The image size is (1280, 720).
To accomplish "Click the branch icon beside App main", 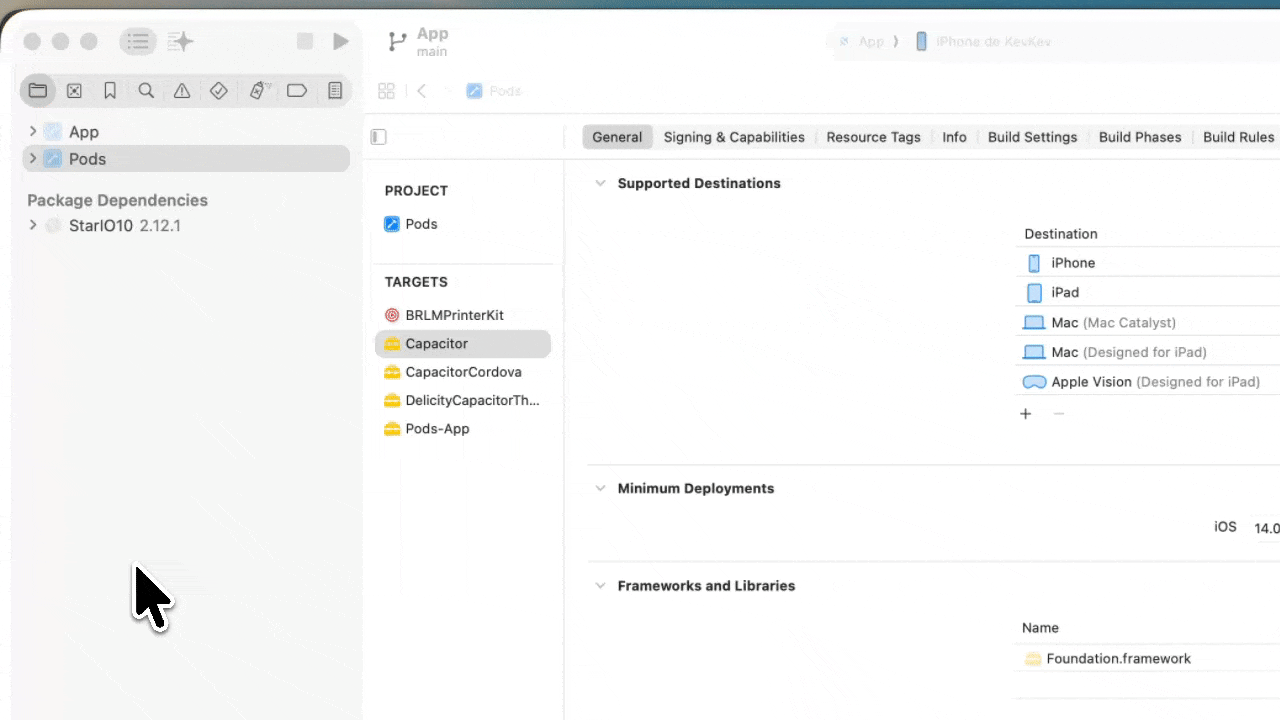I will [x=397, y=42].
